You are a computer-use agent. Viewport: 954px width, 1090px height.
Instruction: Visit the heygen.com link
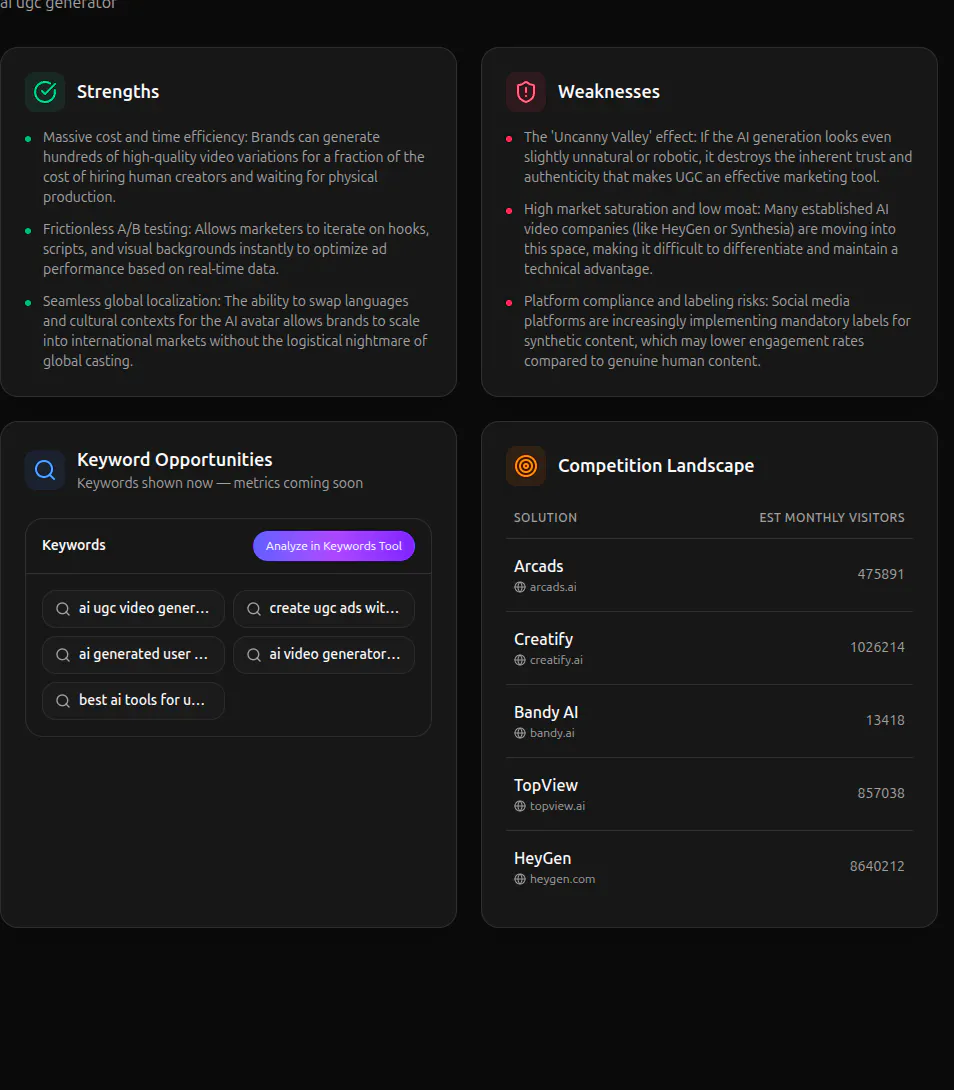click(562, 879)
